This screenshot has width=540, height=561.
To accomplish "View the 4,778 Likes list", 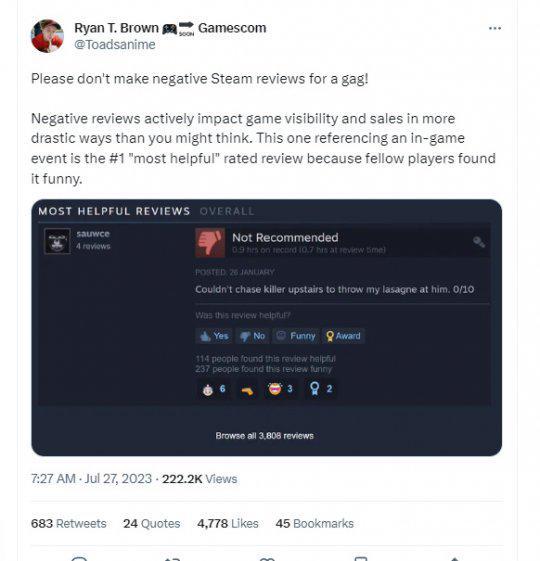I will point(228,523).
